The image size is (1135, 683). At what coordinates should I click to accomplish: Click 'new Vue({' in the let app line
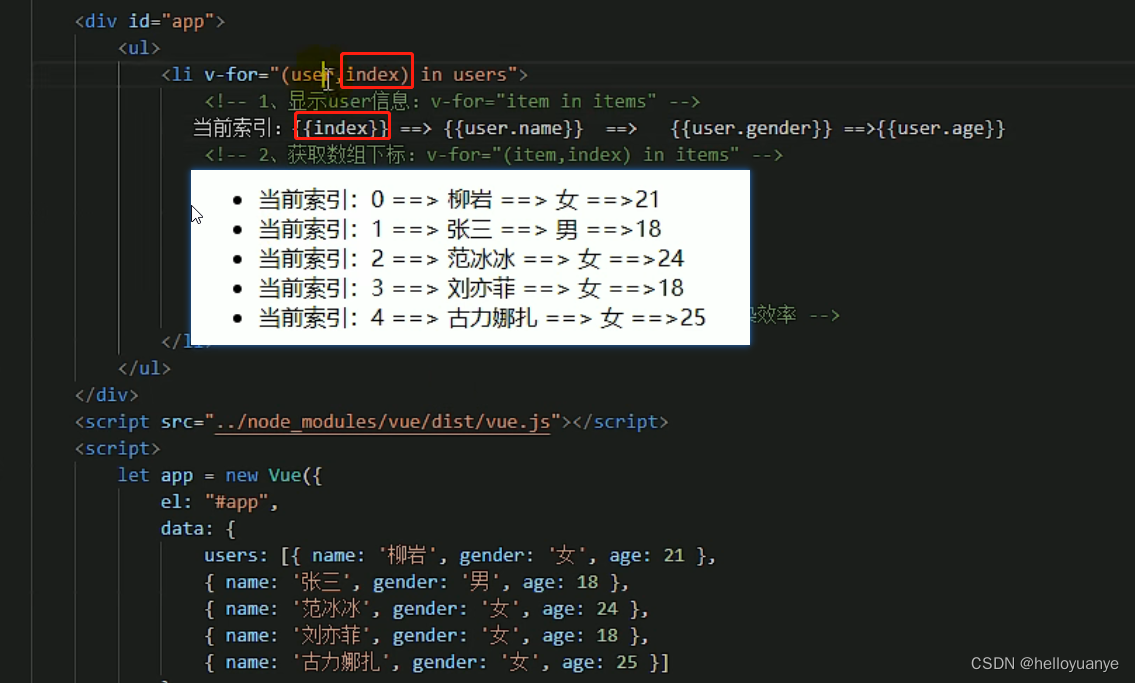(274, 475)
